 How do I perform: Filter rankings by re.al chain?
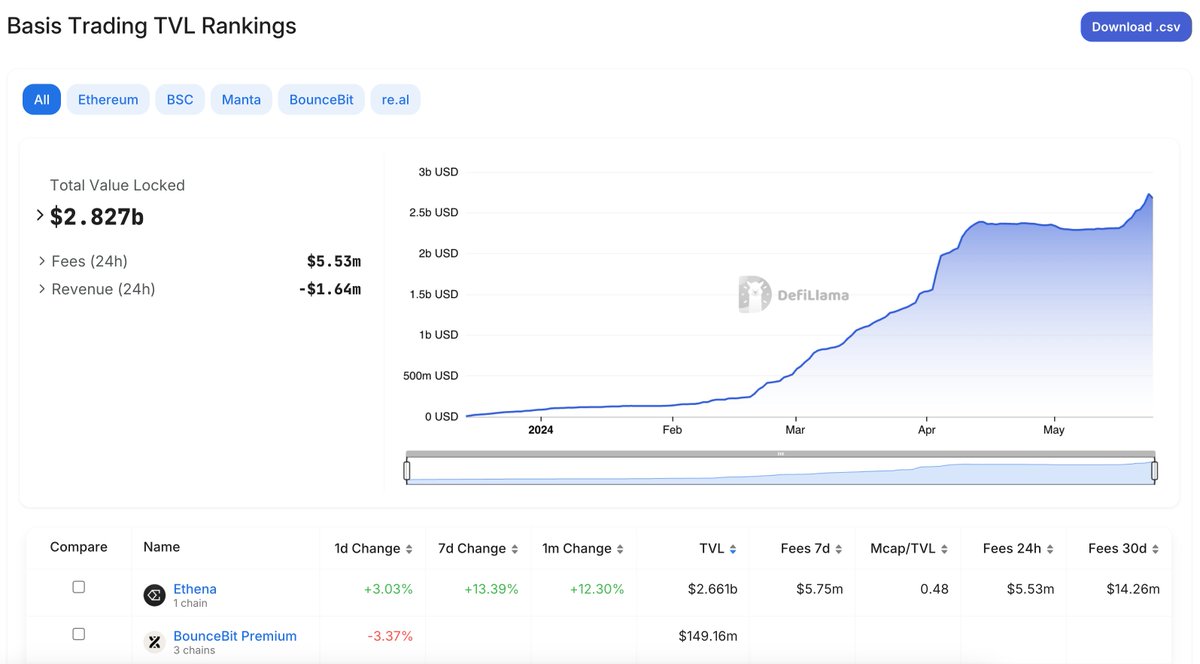click(395, 99)
